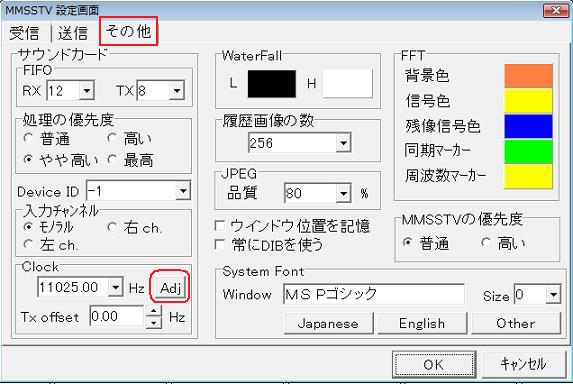Pick the WaterFall H white color
This screenshot has height=384, width=573.
point(348,84)
